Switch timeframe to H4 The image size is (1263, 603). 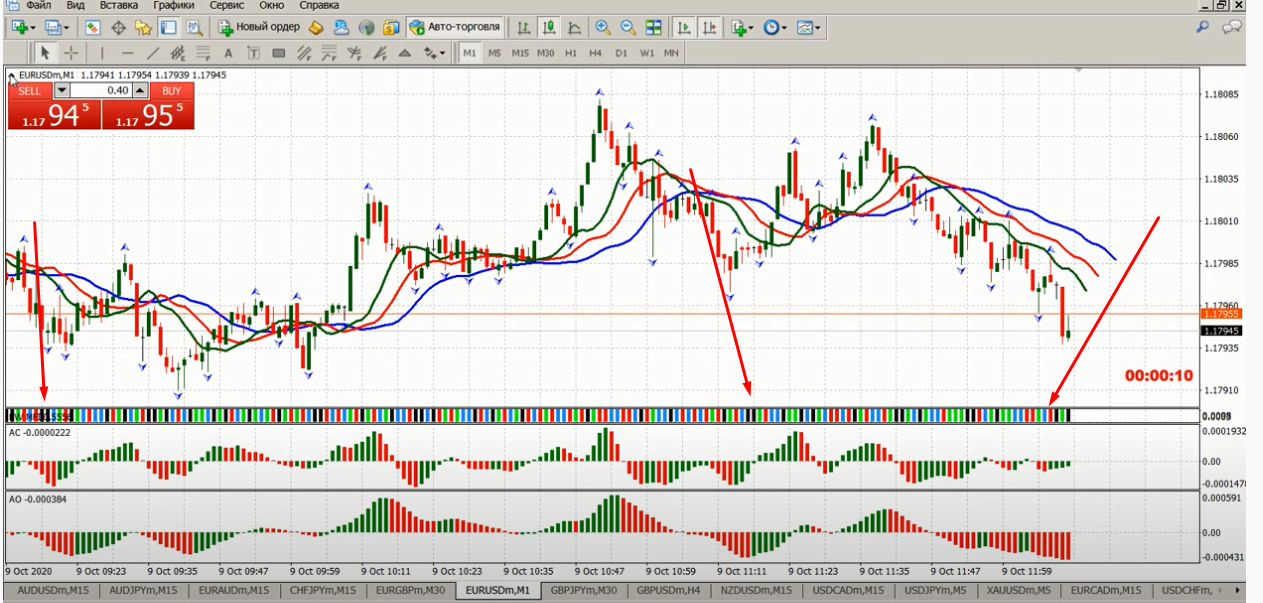[x=596, y=53]
